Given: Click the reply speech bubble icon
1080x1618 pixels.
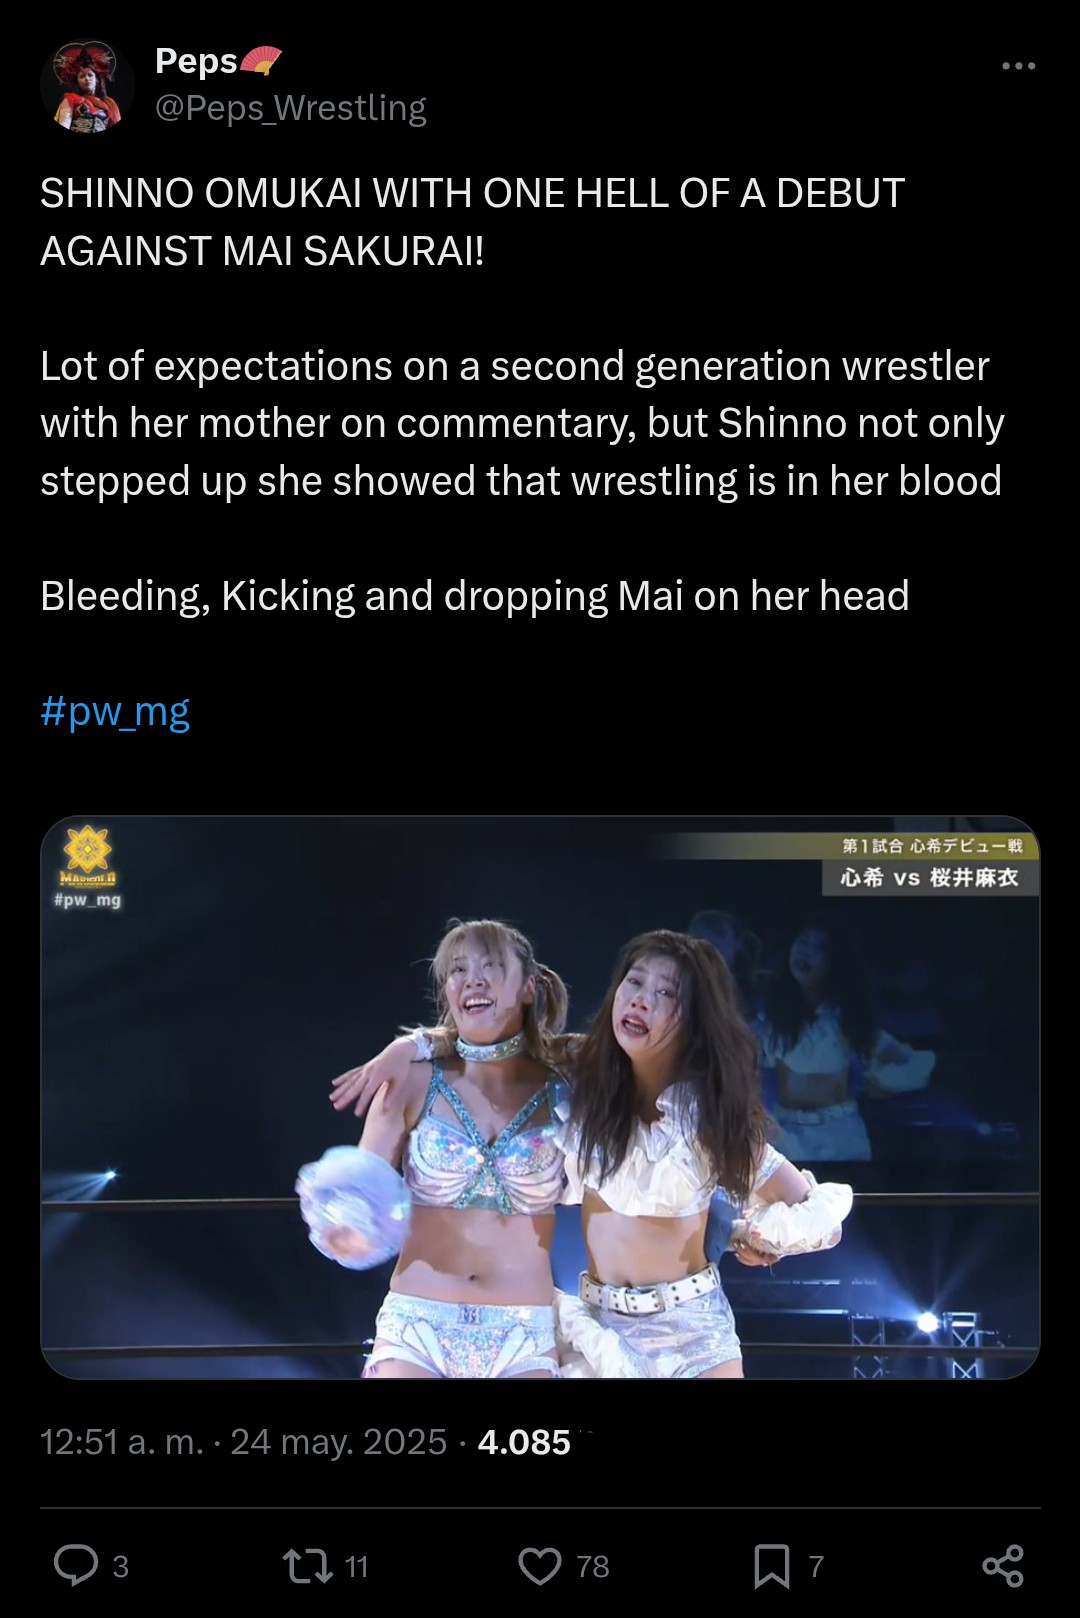Looking at the screenshot, I should click(x=76, y=1565).
